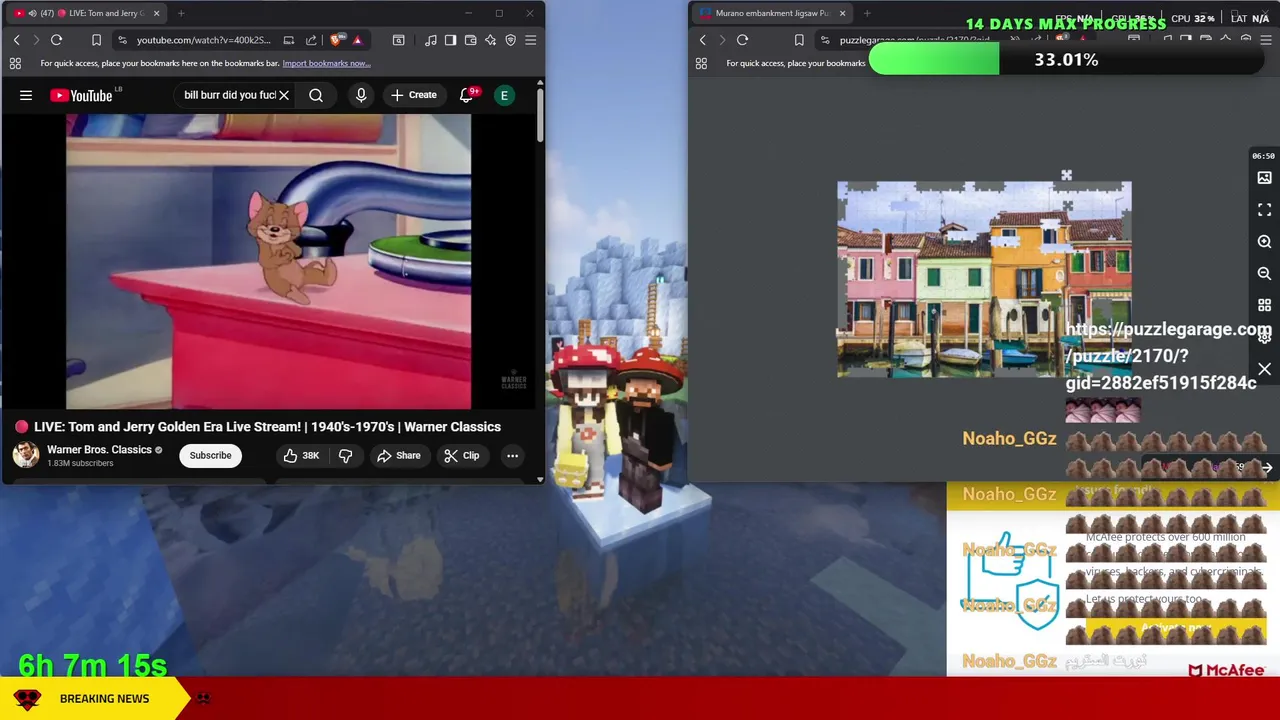The image size is (1280, 720).
Task: Click Import bookmarks now link
Action: pyautogui.click(x=326, y=63)
